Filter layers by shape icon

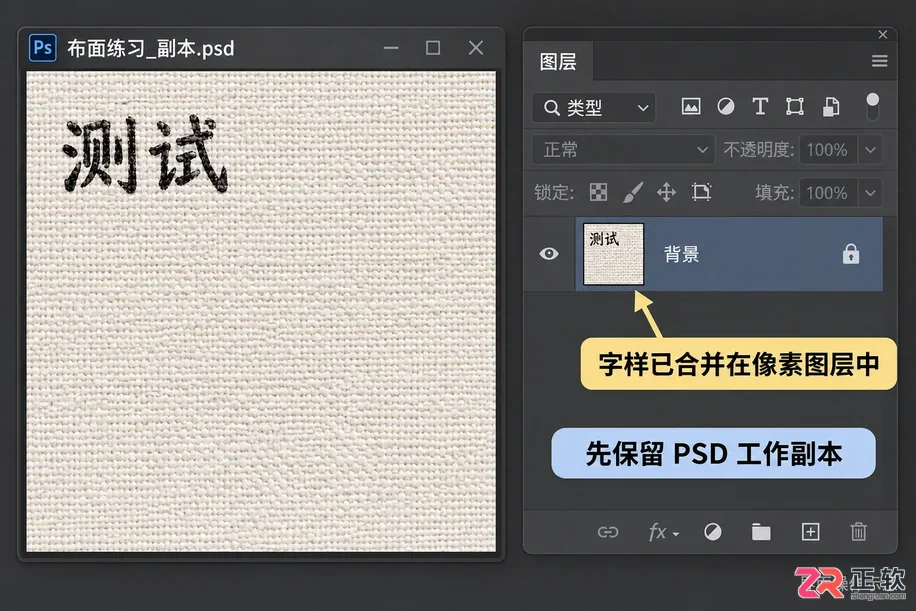pos(794,107)
